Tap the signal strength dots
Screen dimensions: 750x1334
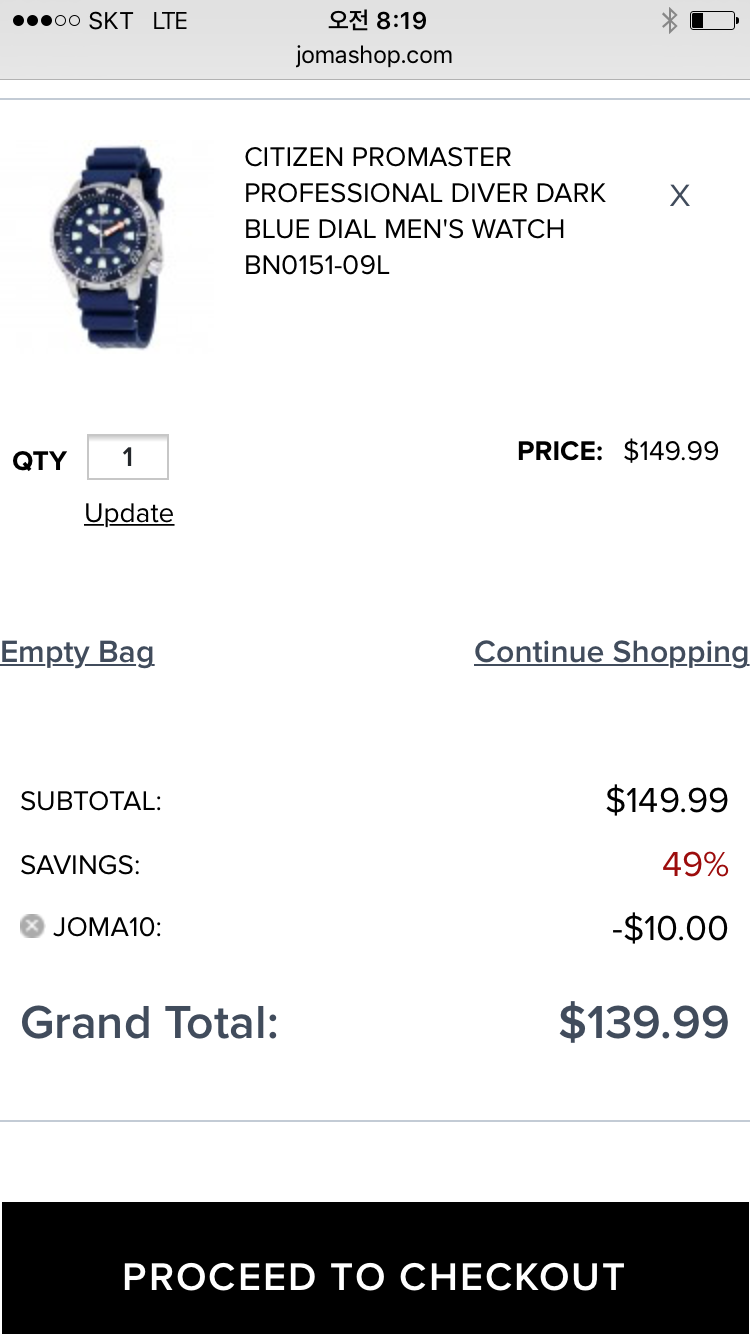click(x=45, y=21)
